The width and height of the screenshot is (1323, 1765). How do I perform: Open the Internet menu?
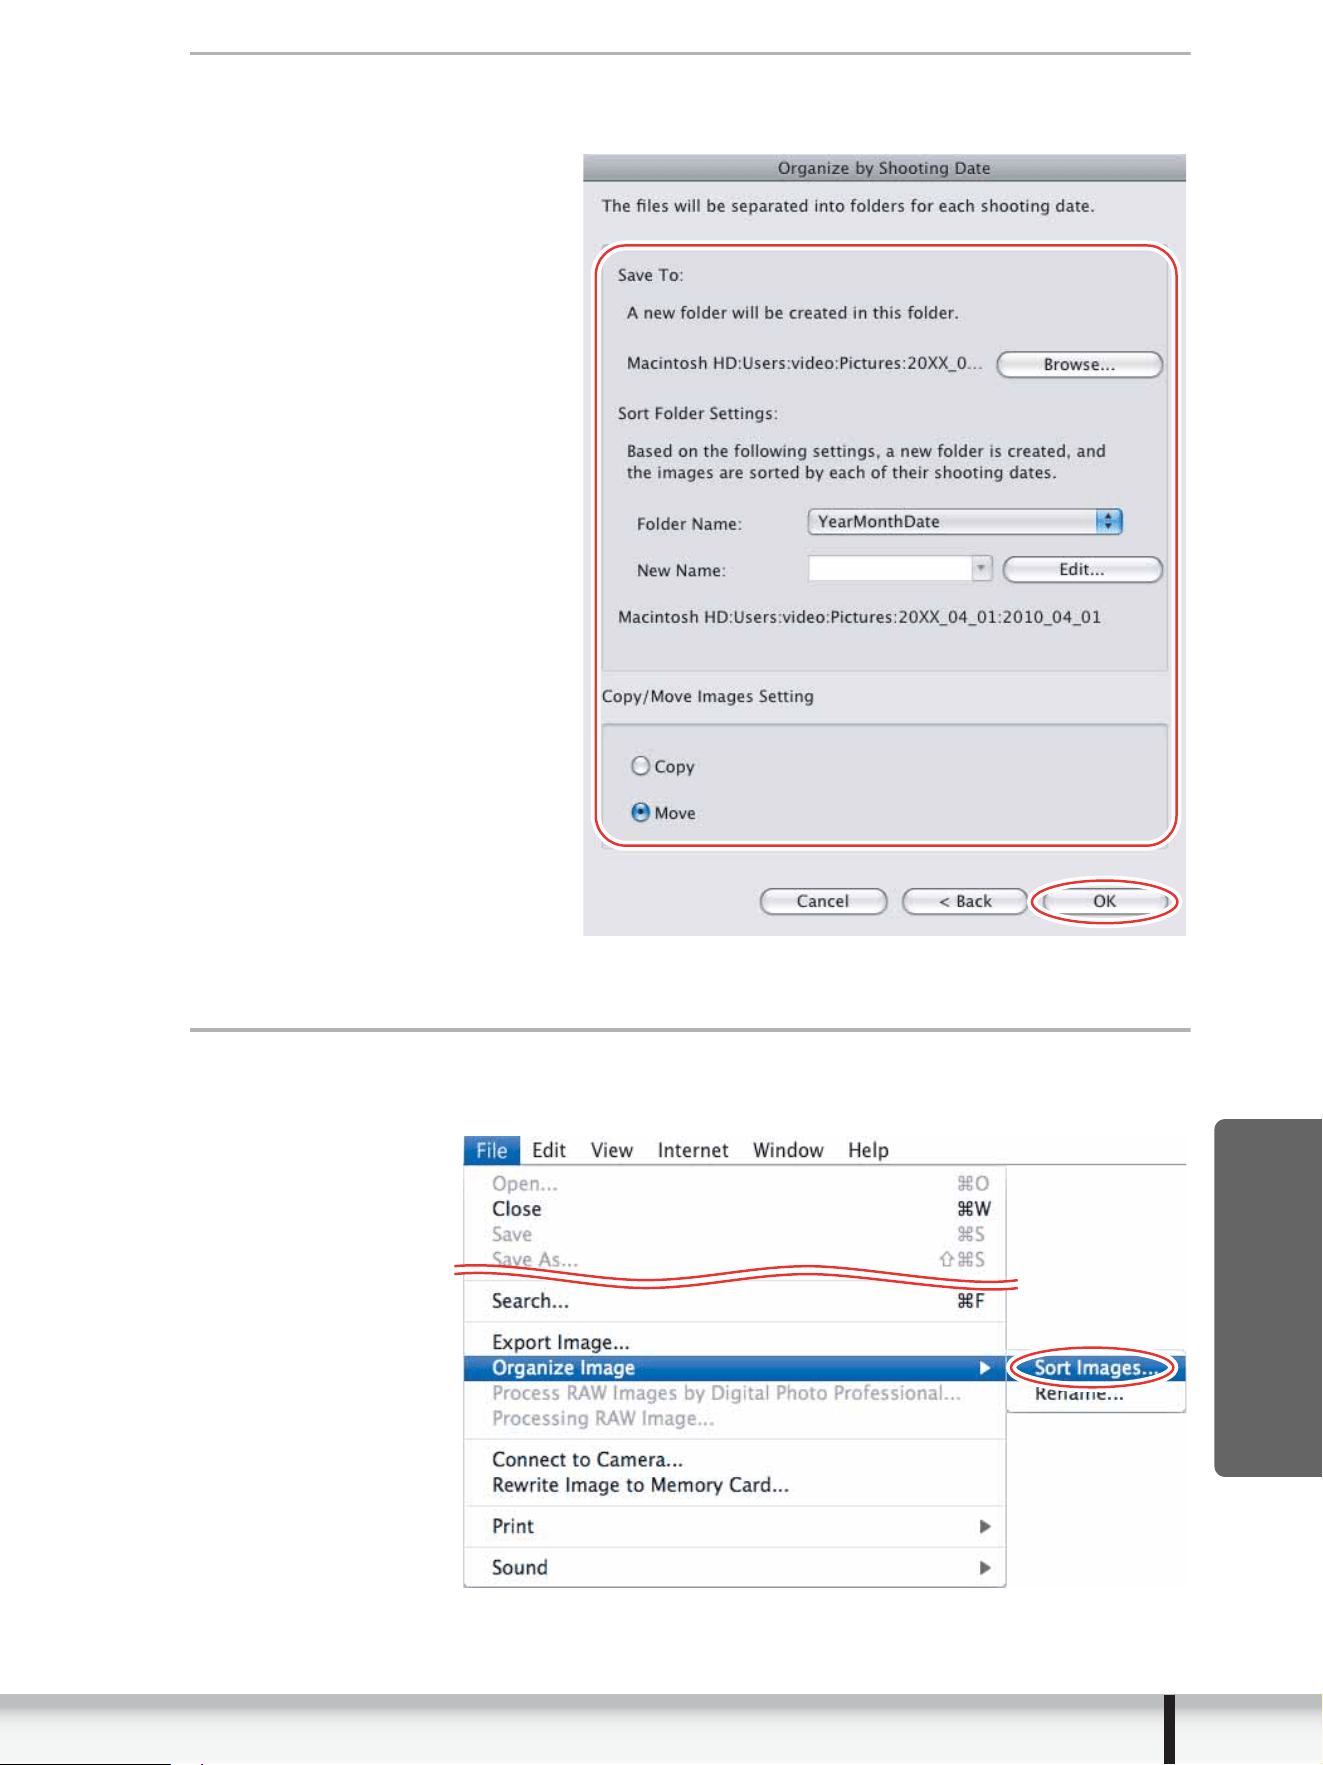pyautogui.click(x=693, y=1150)
